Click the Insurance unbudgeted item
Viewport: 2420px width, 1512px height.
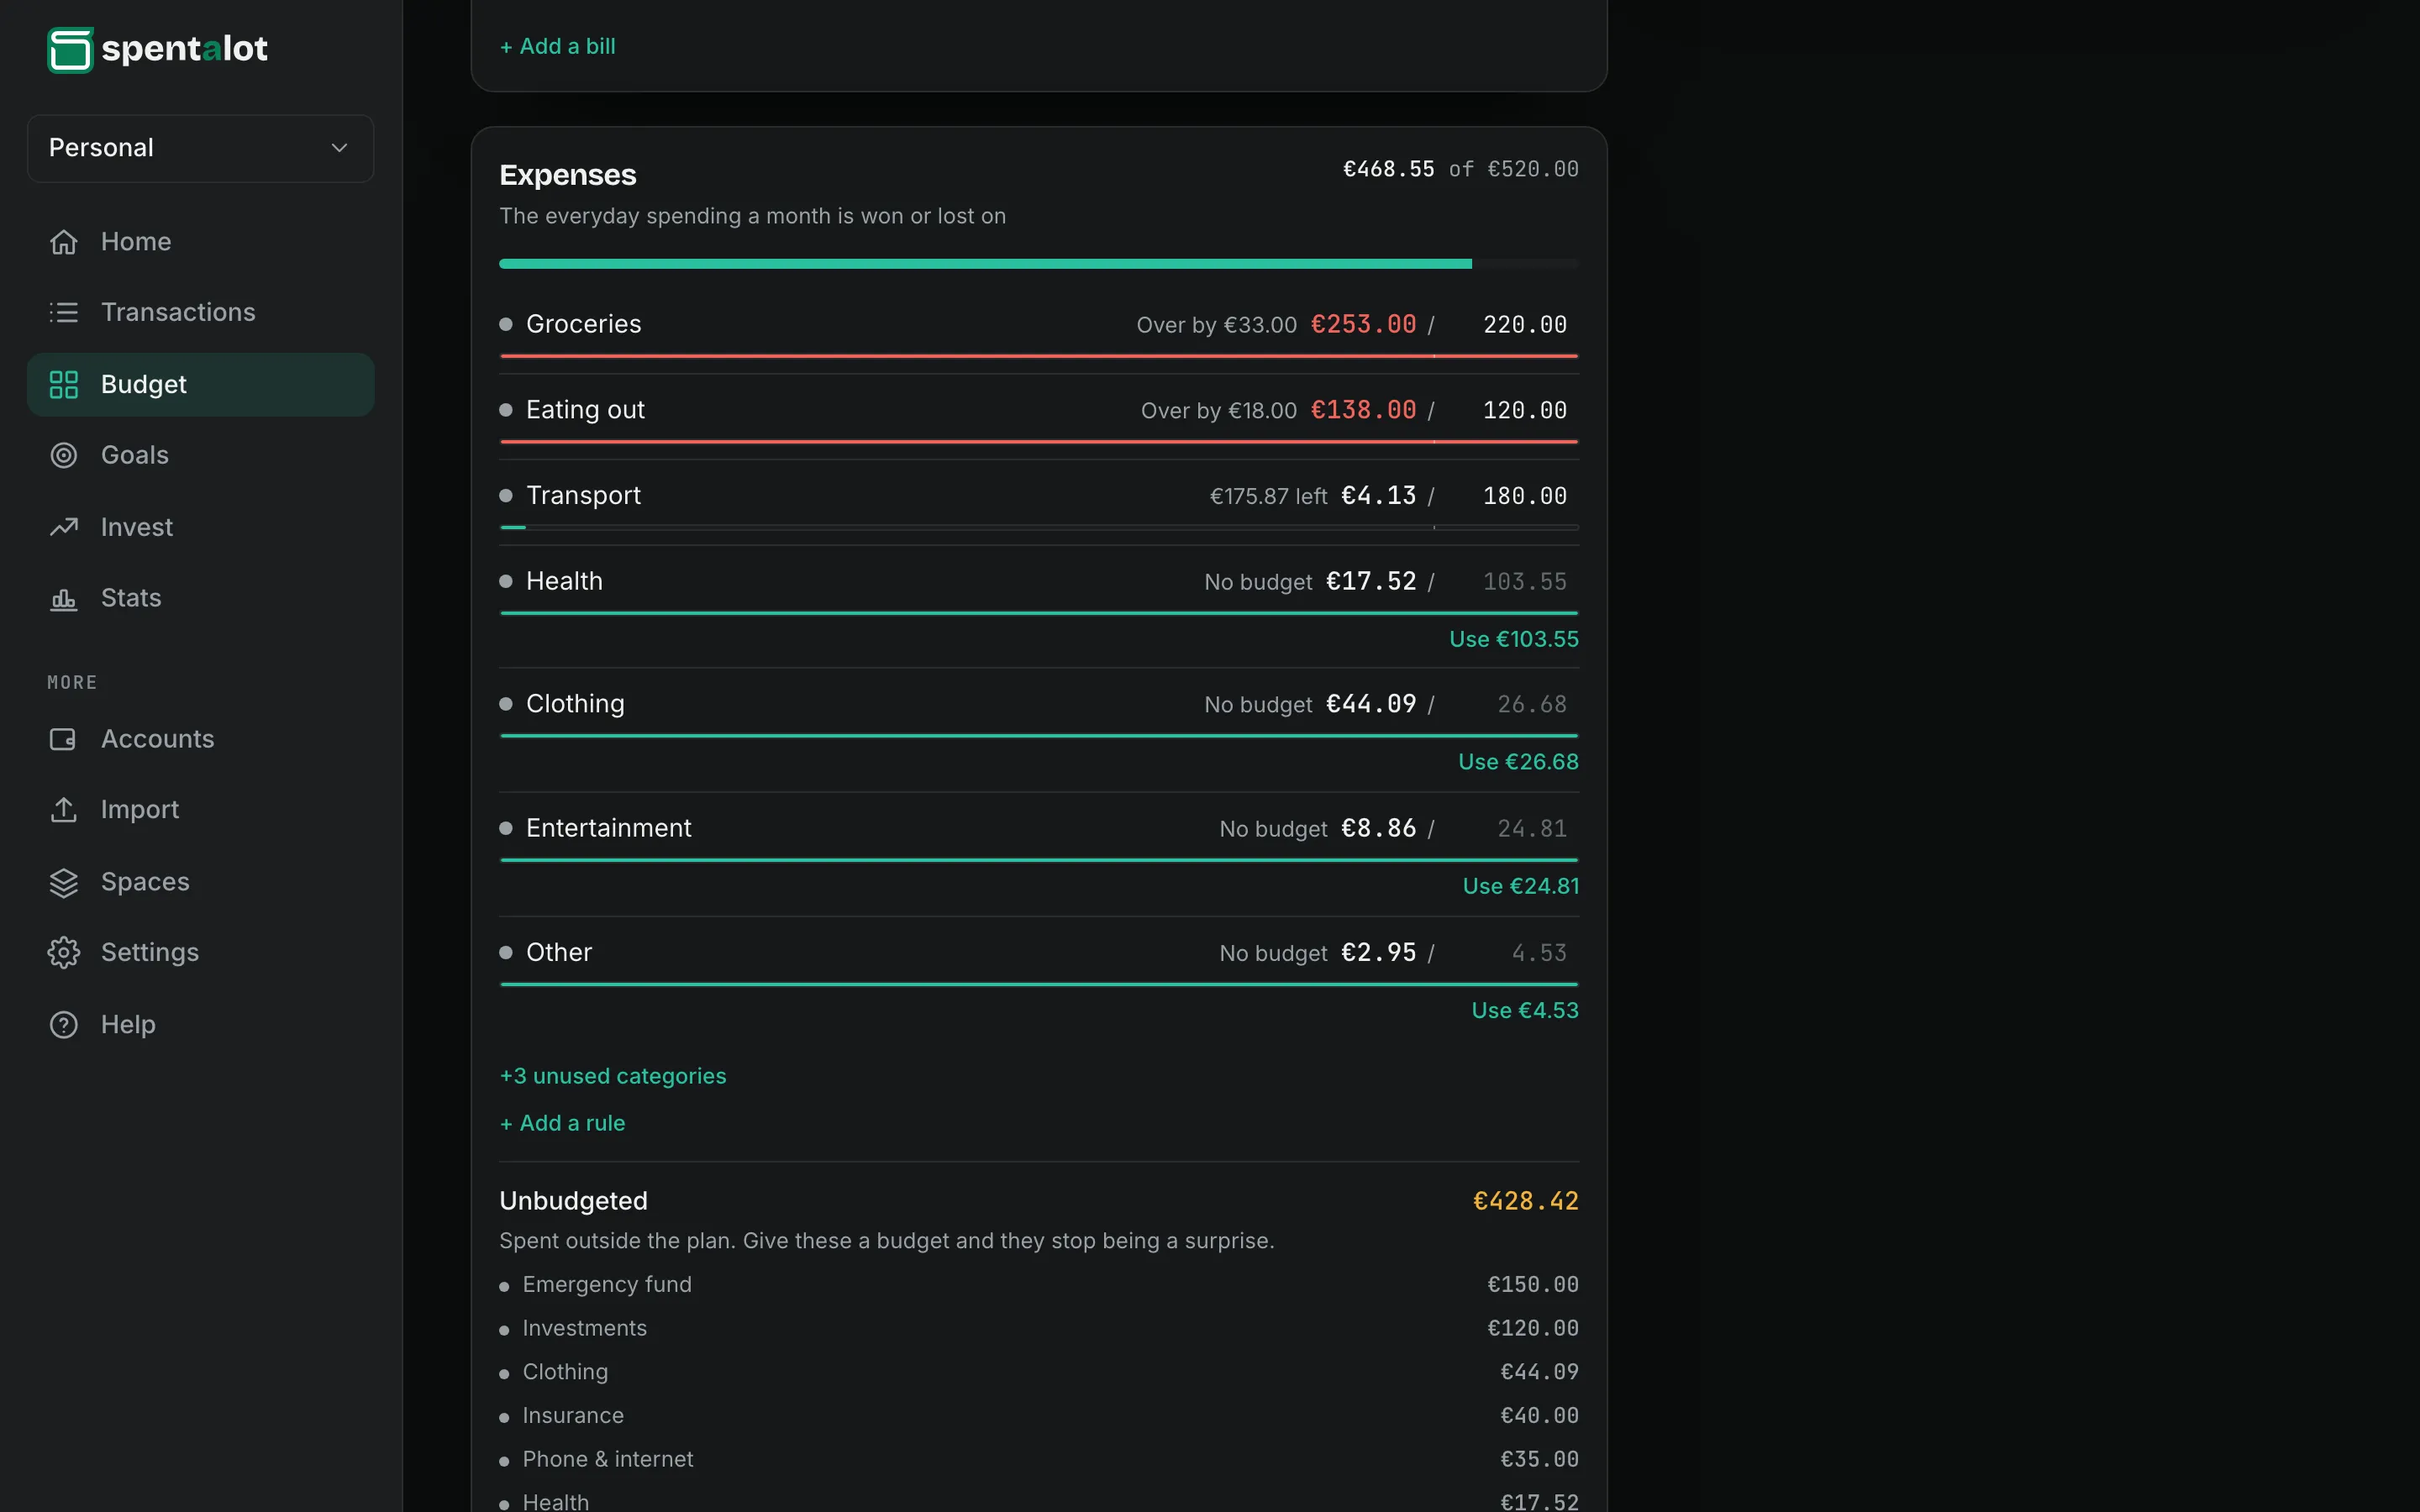(x=1039, y=1416)
